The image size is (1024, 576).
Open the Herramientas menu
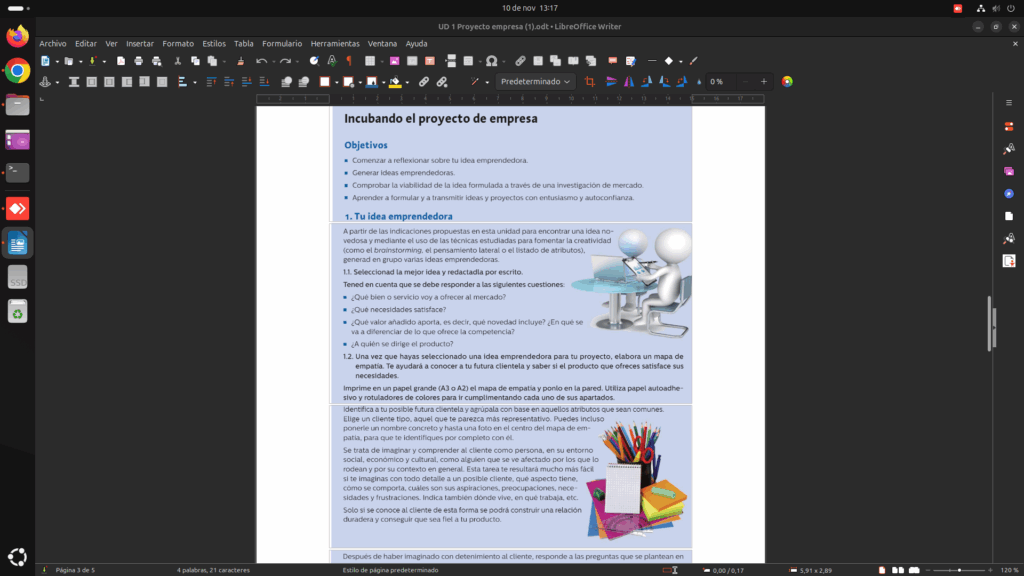click(334, 44)
